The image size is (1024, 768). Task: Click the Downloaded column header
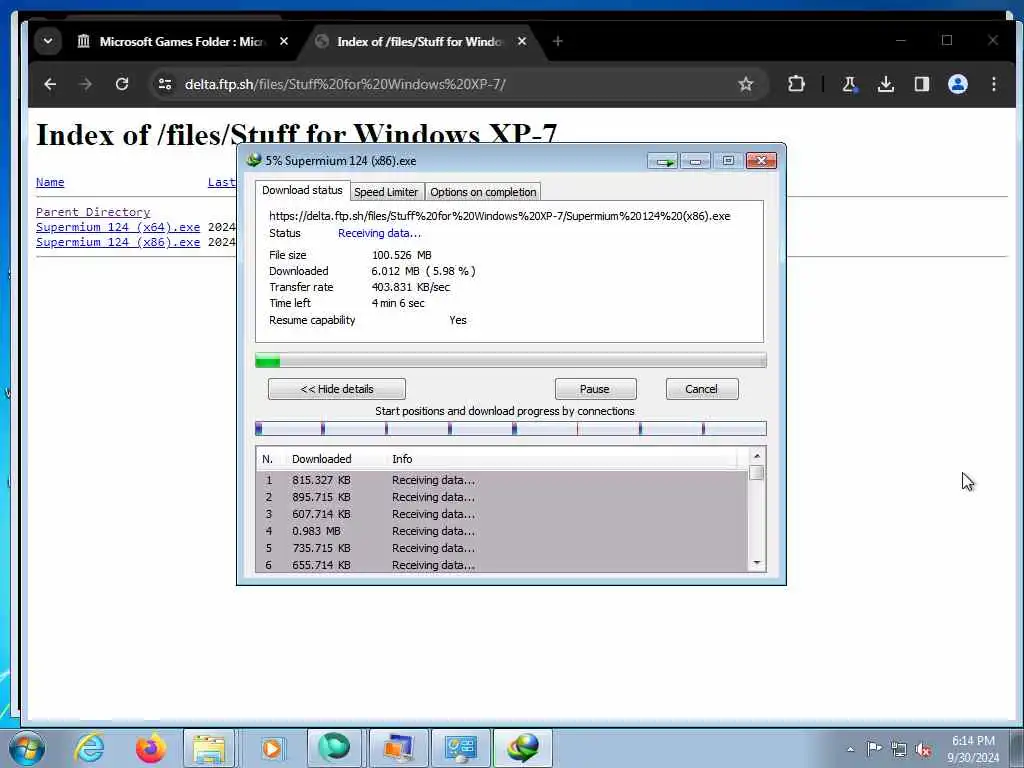click(x=336, y=459)
